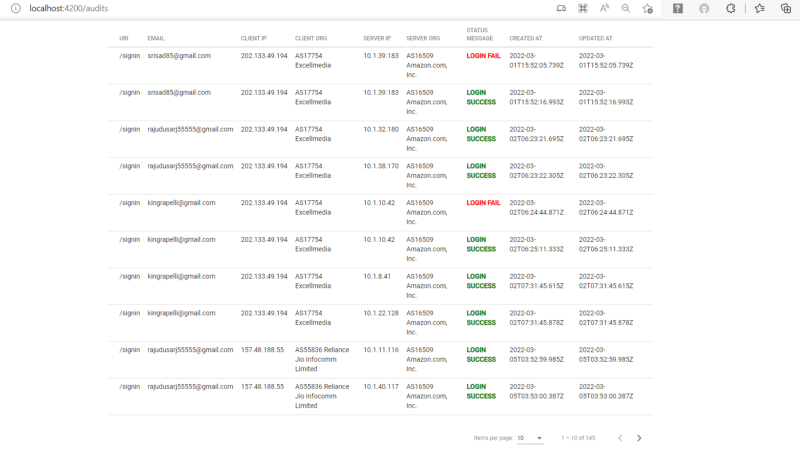Click email srisad85@gmail.com in the 15:52:05 row
Screen dimensions: 800x455
coord(179,56)
